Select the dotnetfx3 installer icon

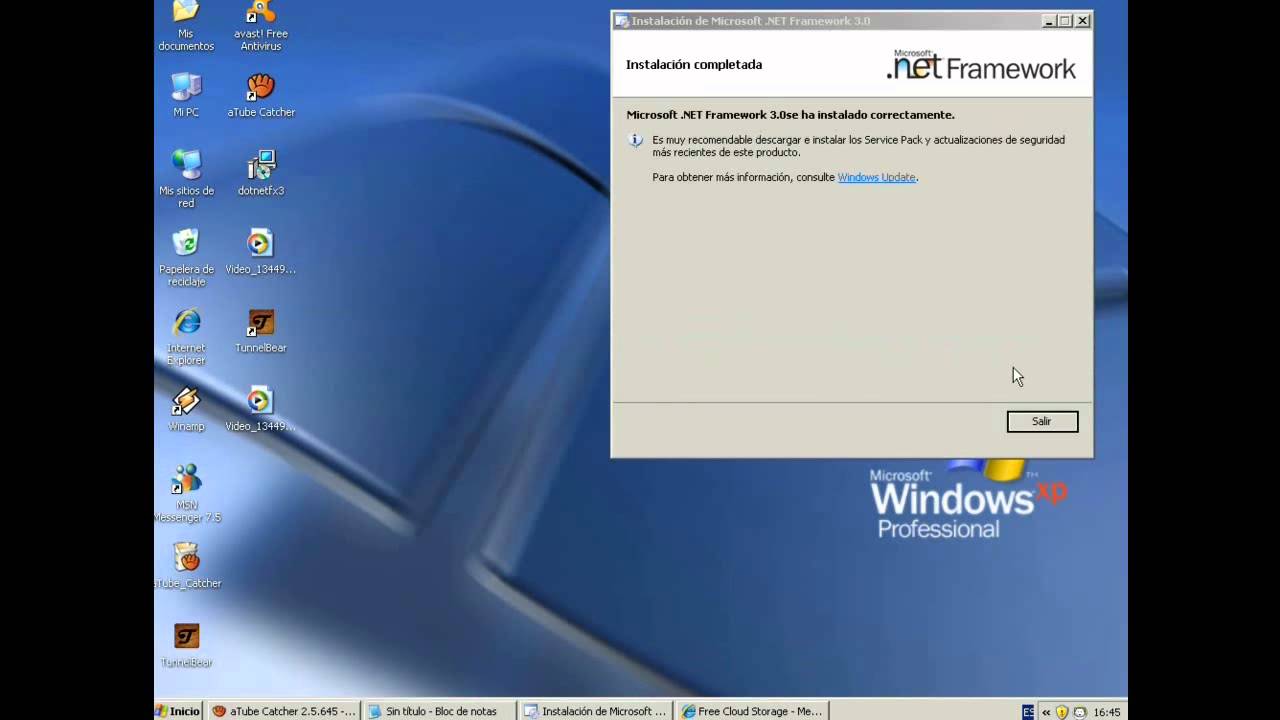point(261,173)
